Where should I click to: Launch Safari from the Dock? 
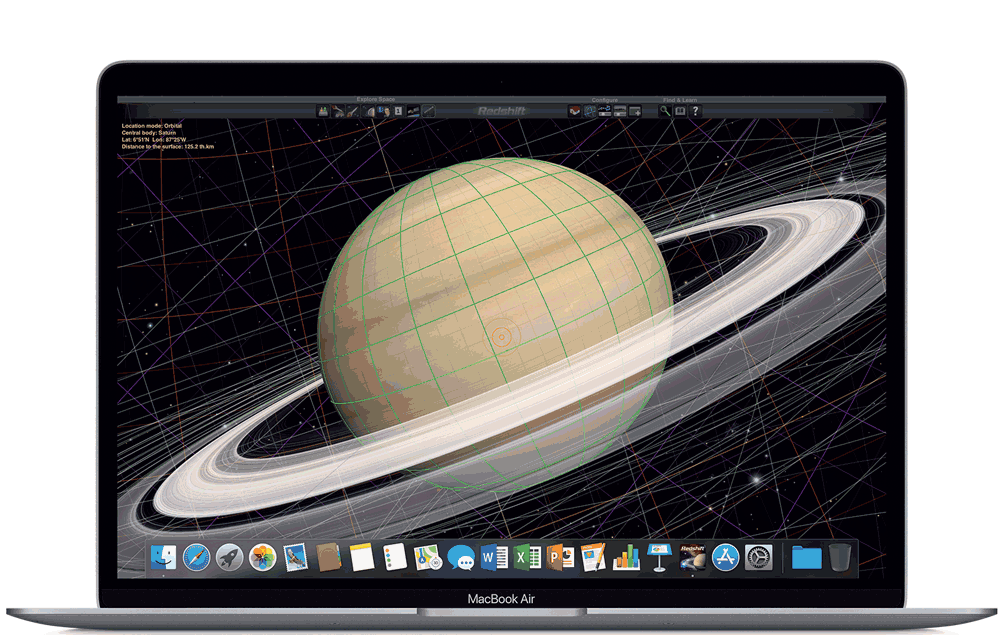click(196, 558)
